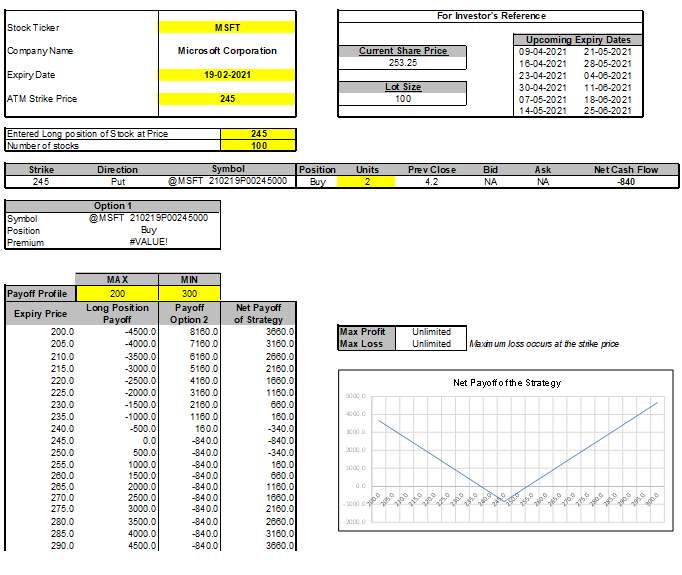Select the Prev Close value 4.2

[431, 182]
